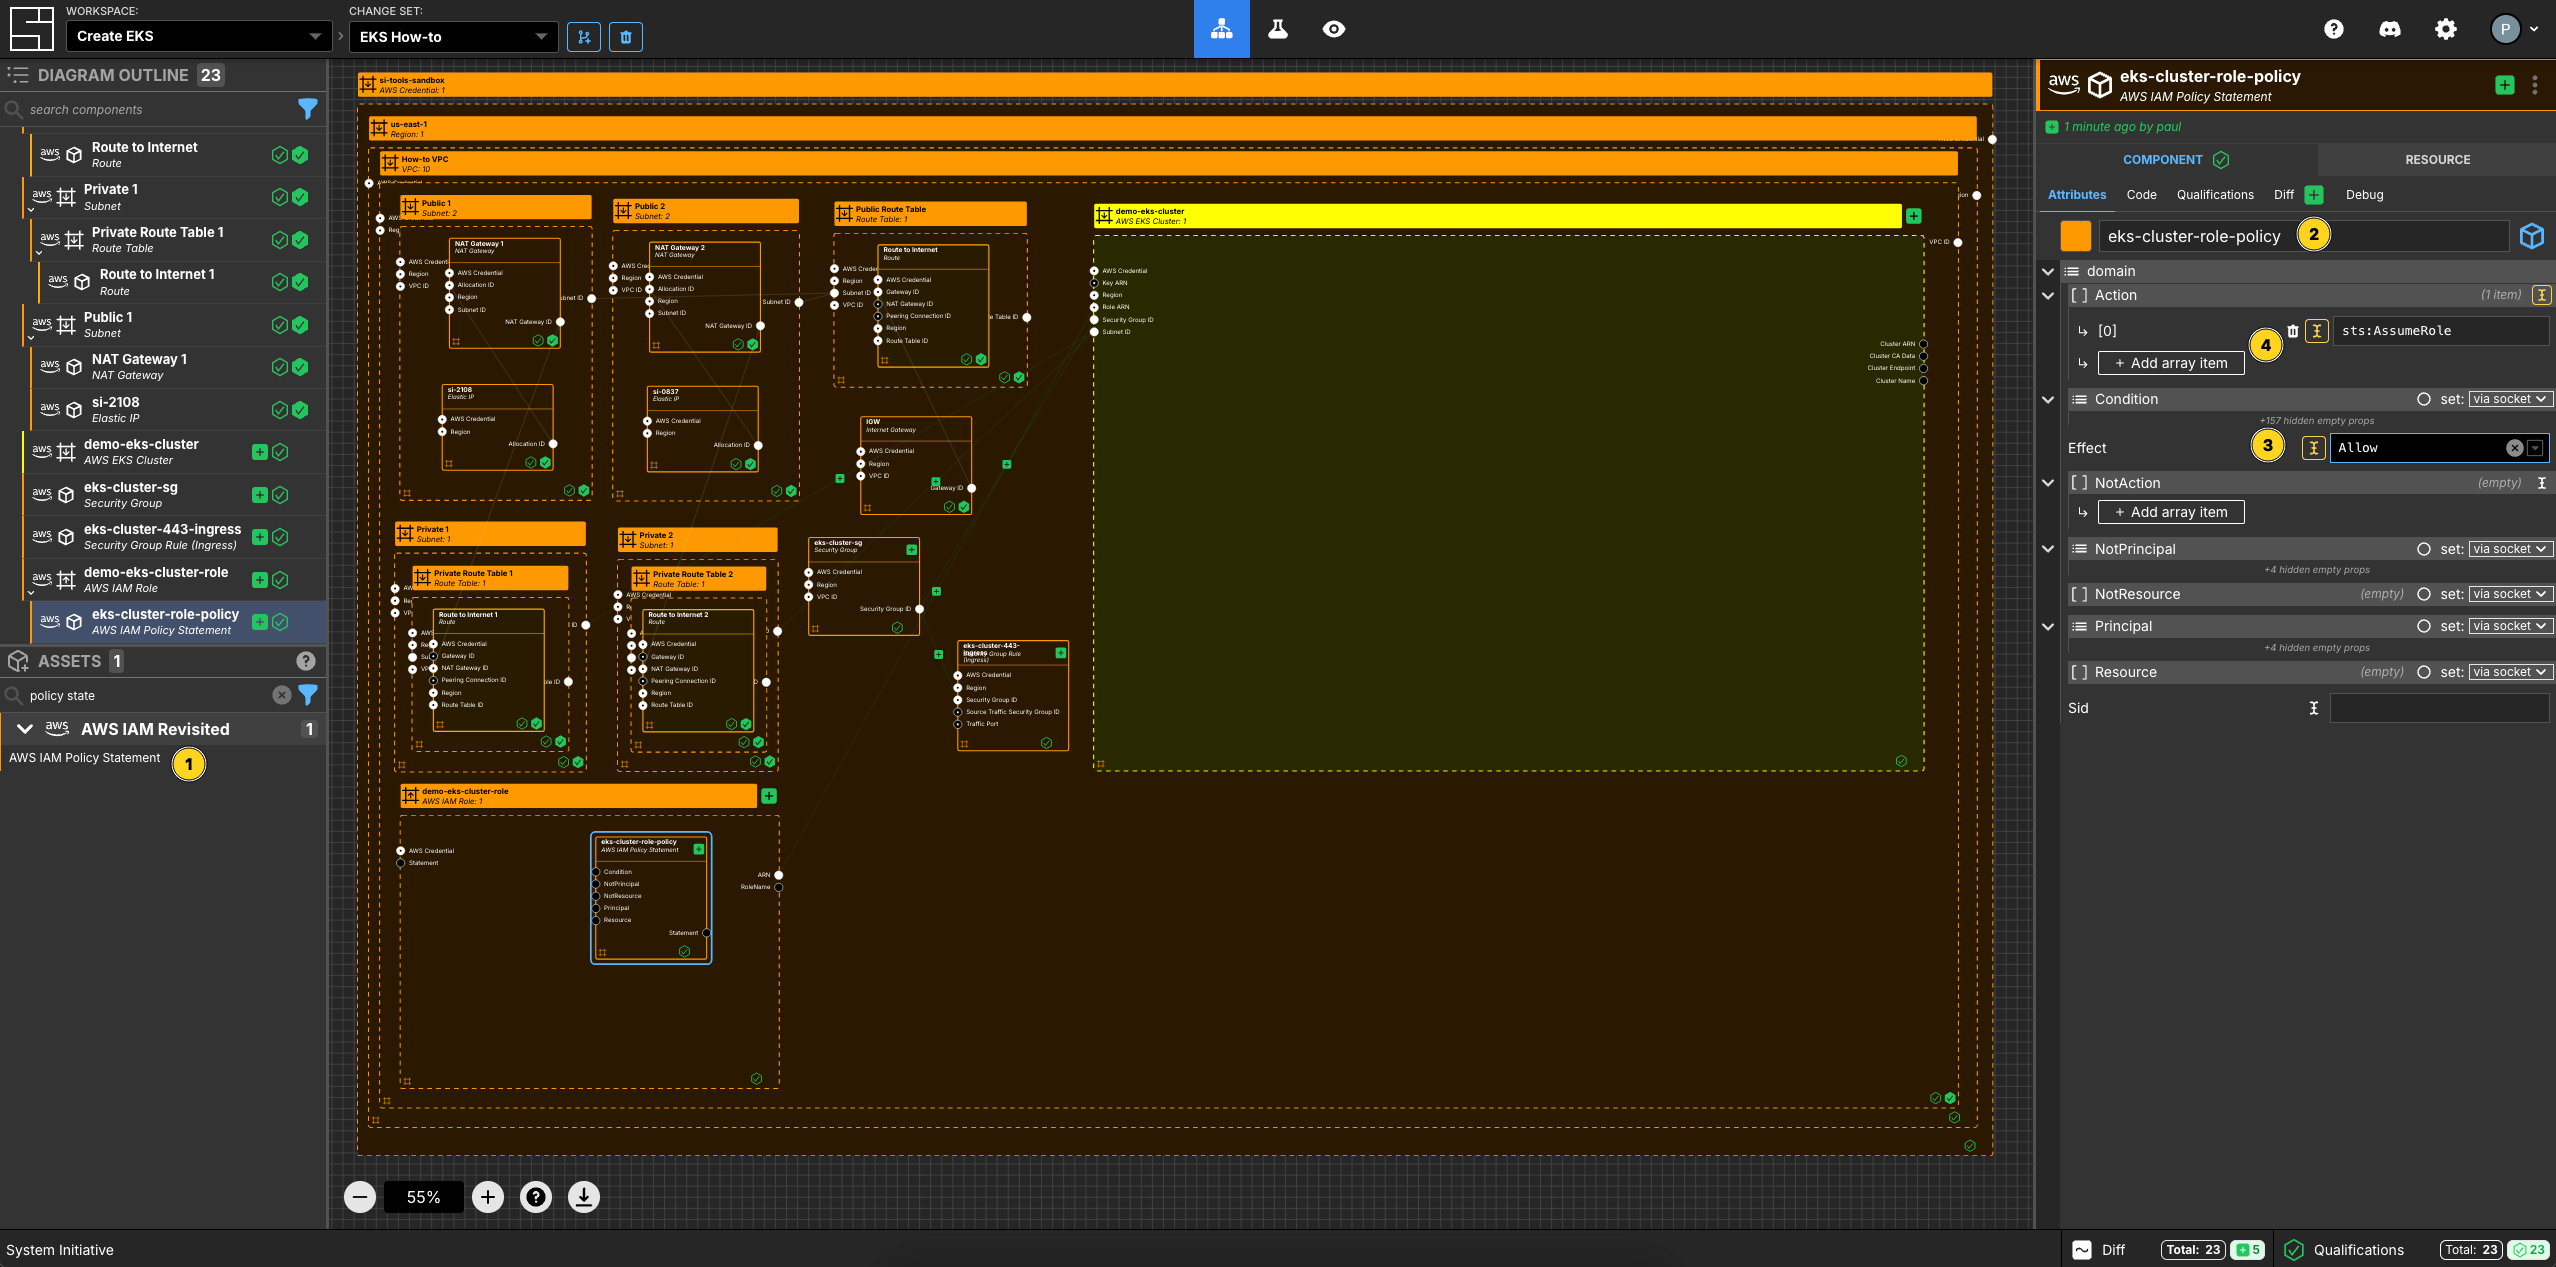This screenshot has width=2556, height=1267.
Task: Expand the Condition section expander
Action: [2051, 398]
